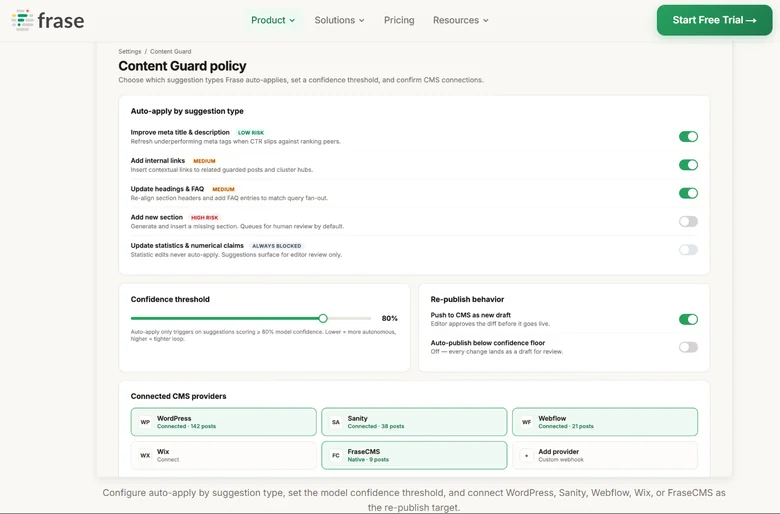Viewport: 780px width, 514px height.
Task: Click the confidence threshold slider track
Action: click(x=251, y=318)
